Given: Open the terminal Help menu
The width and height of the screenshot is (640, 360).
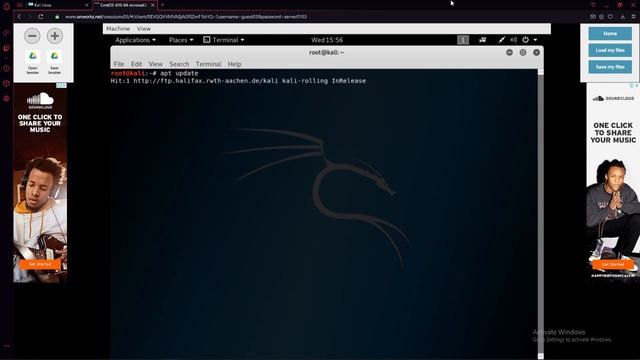Looking at the screenshot, I should 234,64.
